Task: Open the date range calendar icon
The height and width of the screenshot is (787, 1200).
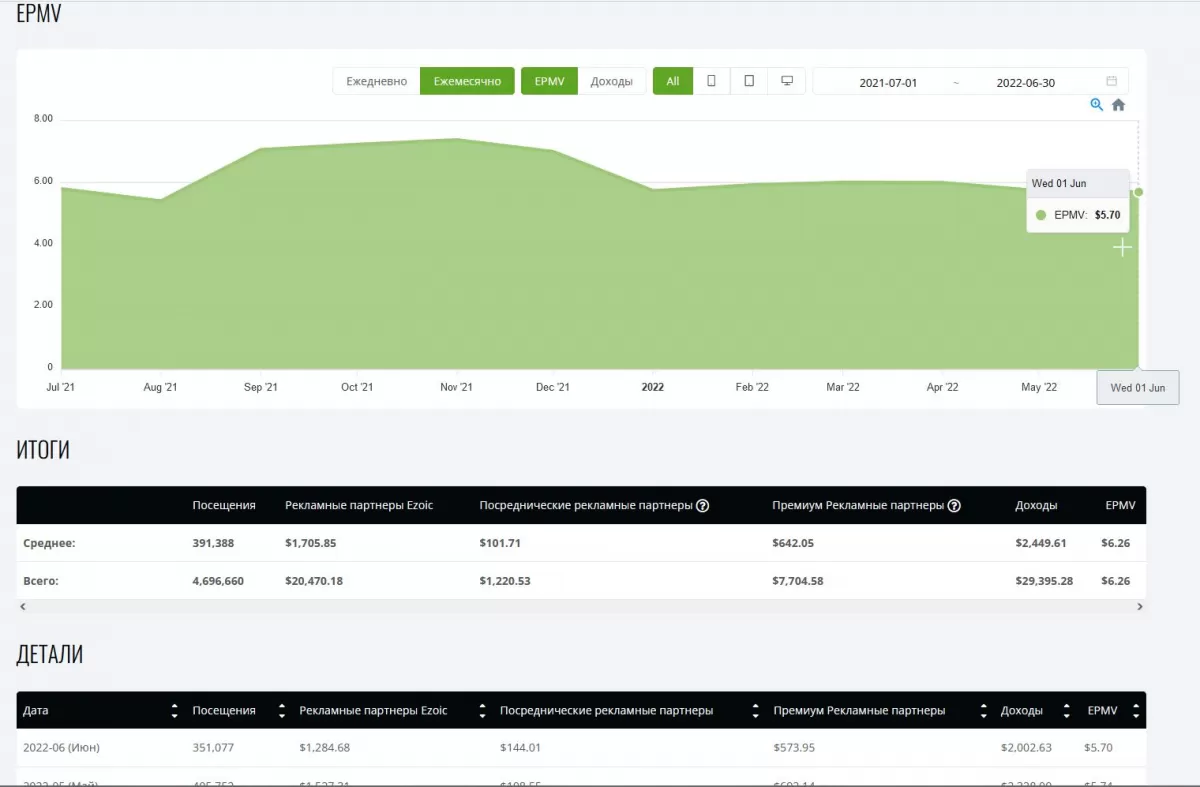Action: coord(1111,82)
